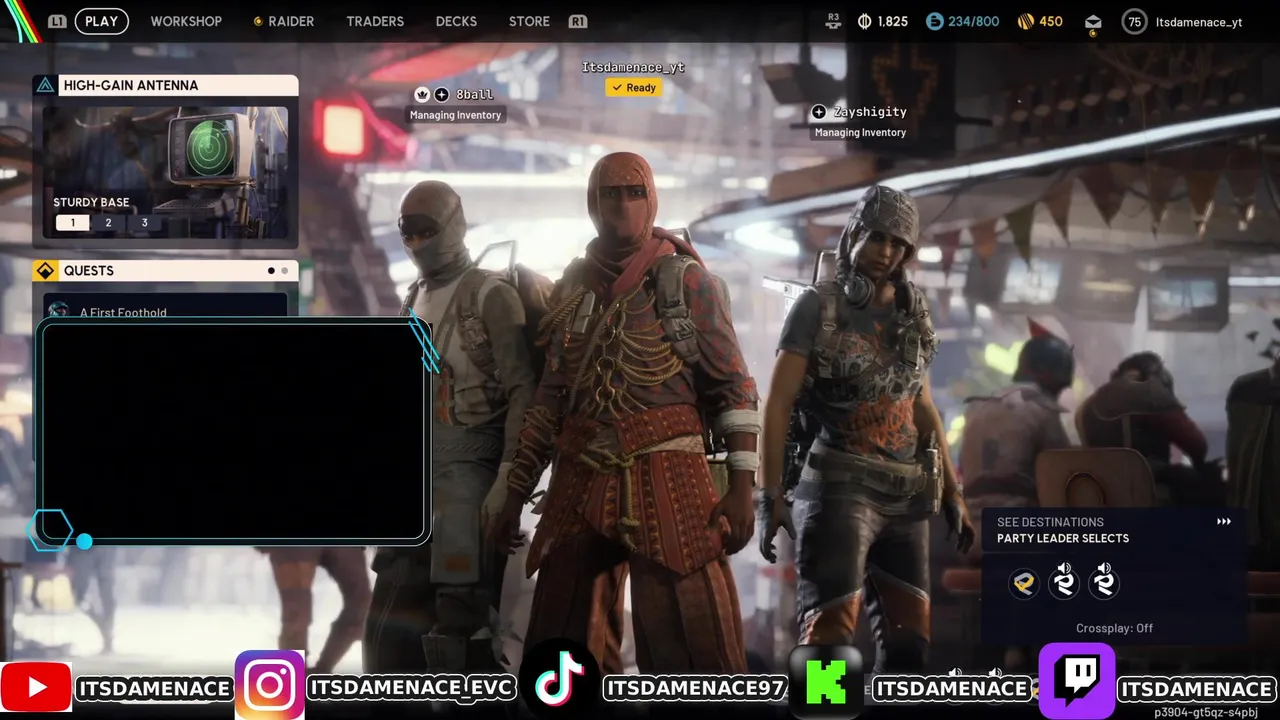Click the crown leader icon beside 8ball
The width and height of the screenshot is (1280, 720).
(422, 94)
